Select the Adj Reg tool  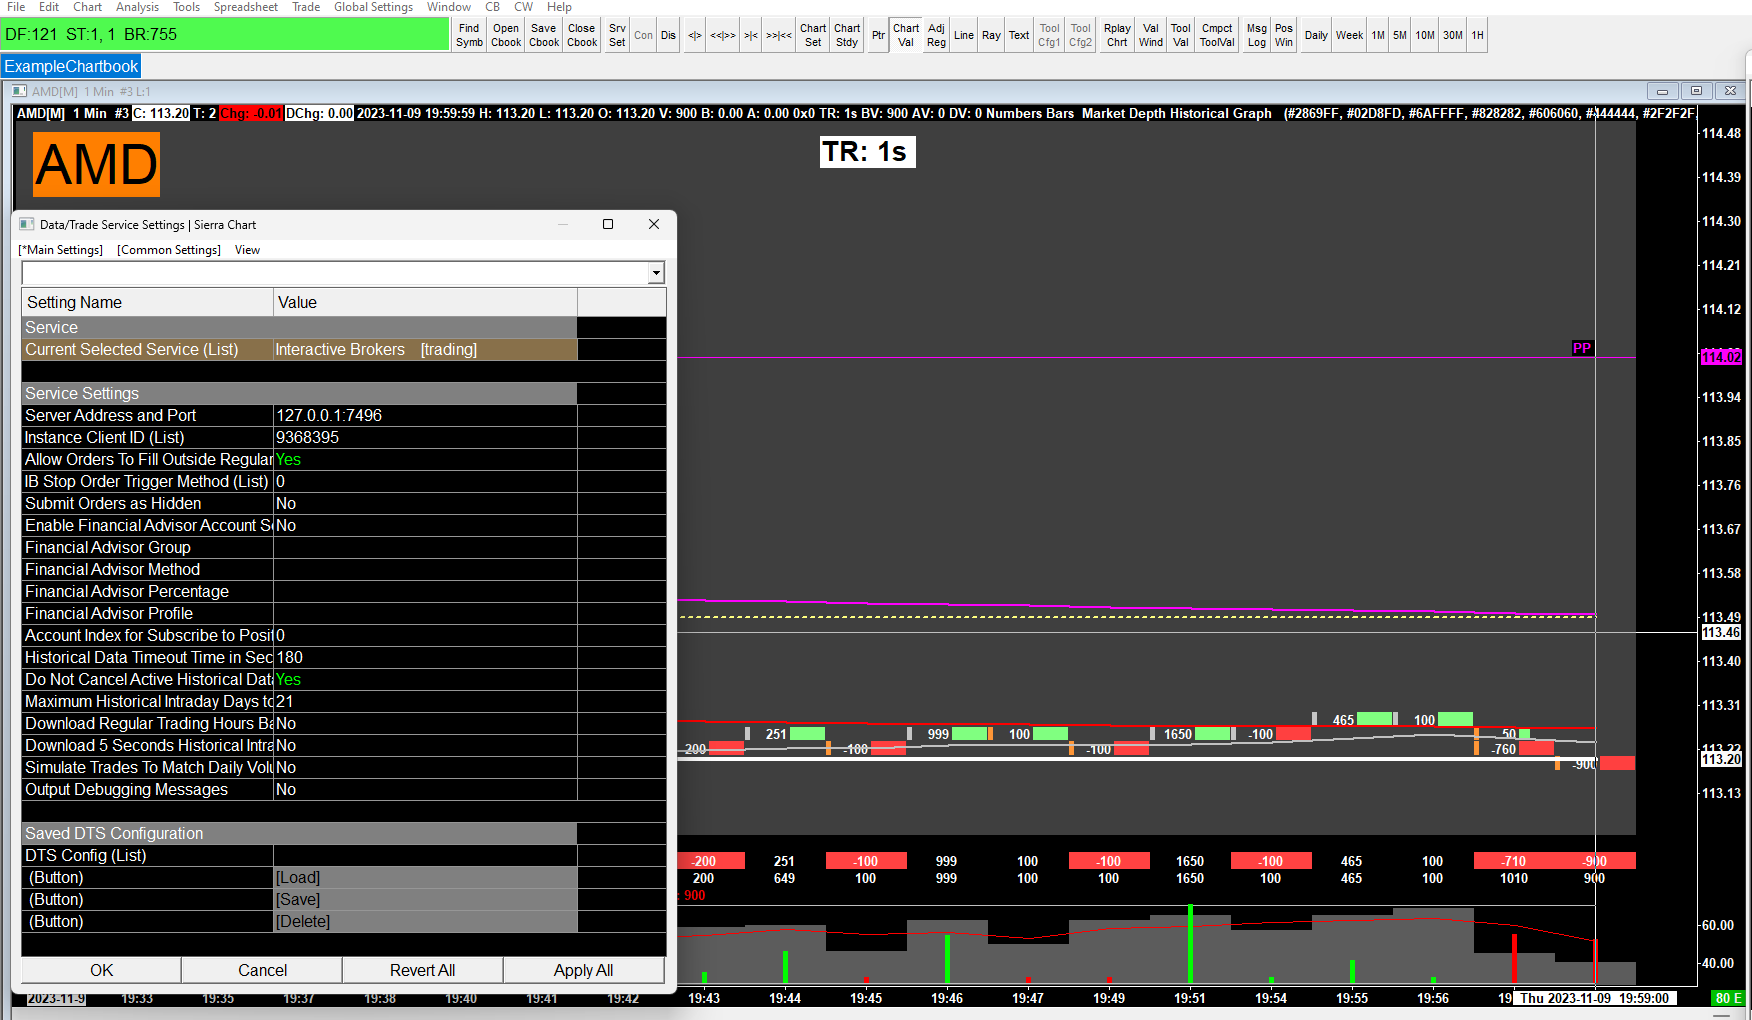tap(936, 35)
